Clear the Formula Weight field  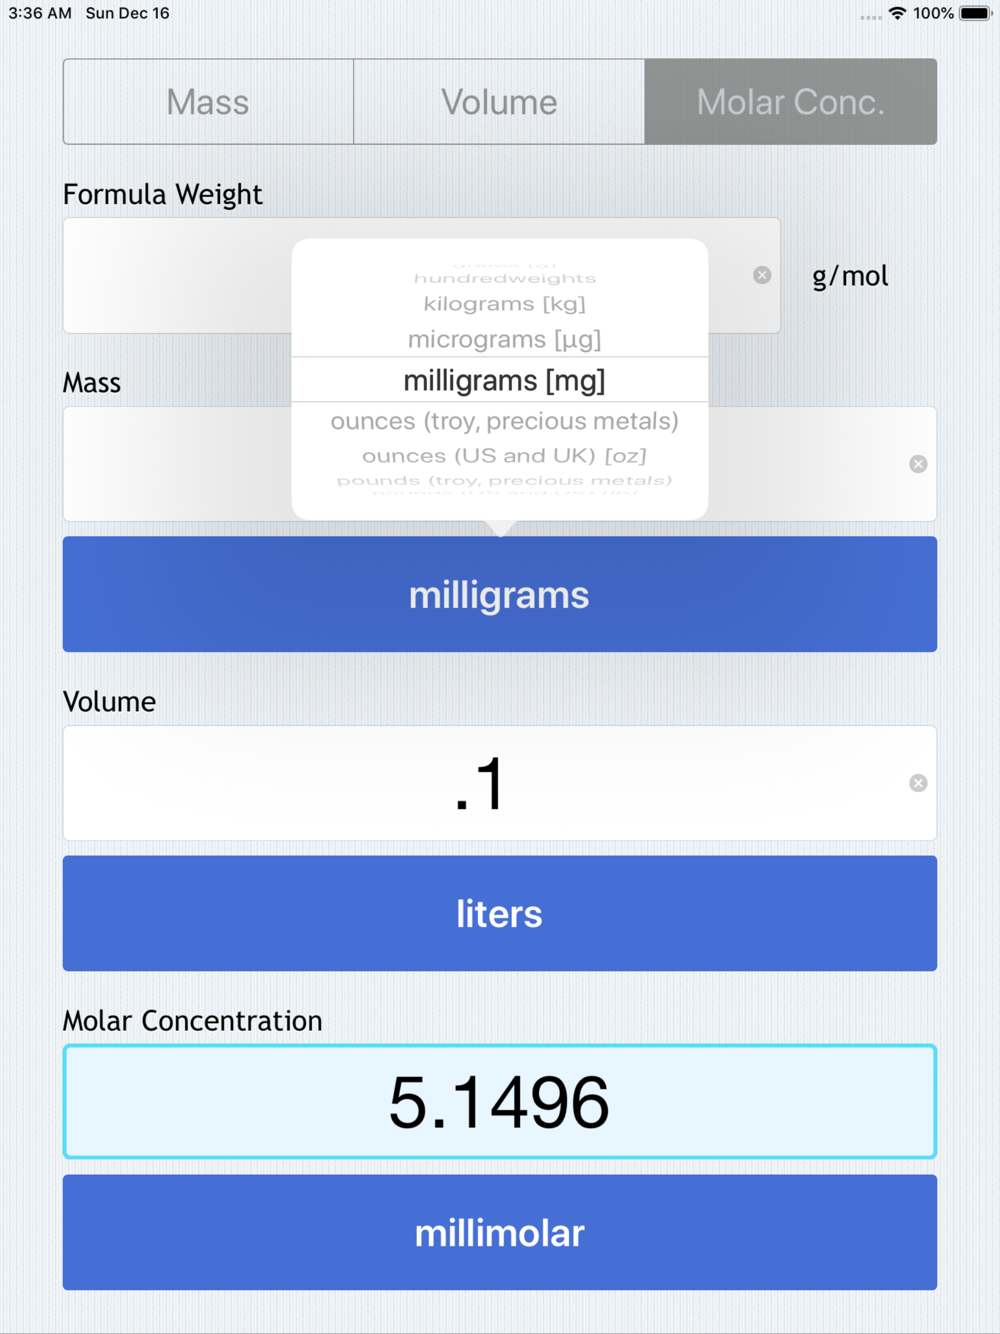(x=762, y=275)
